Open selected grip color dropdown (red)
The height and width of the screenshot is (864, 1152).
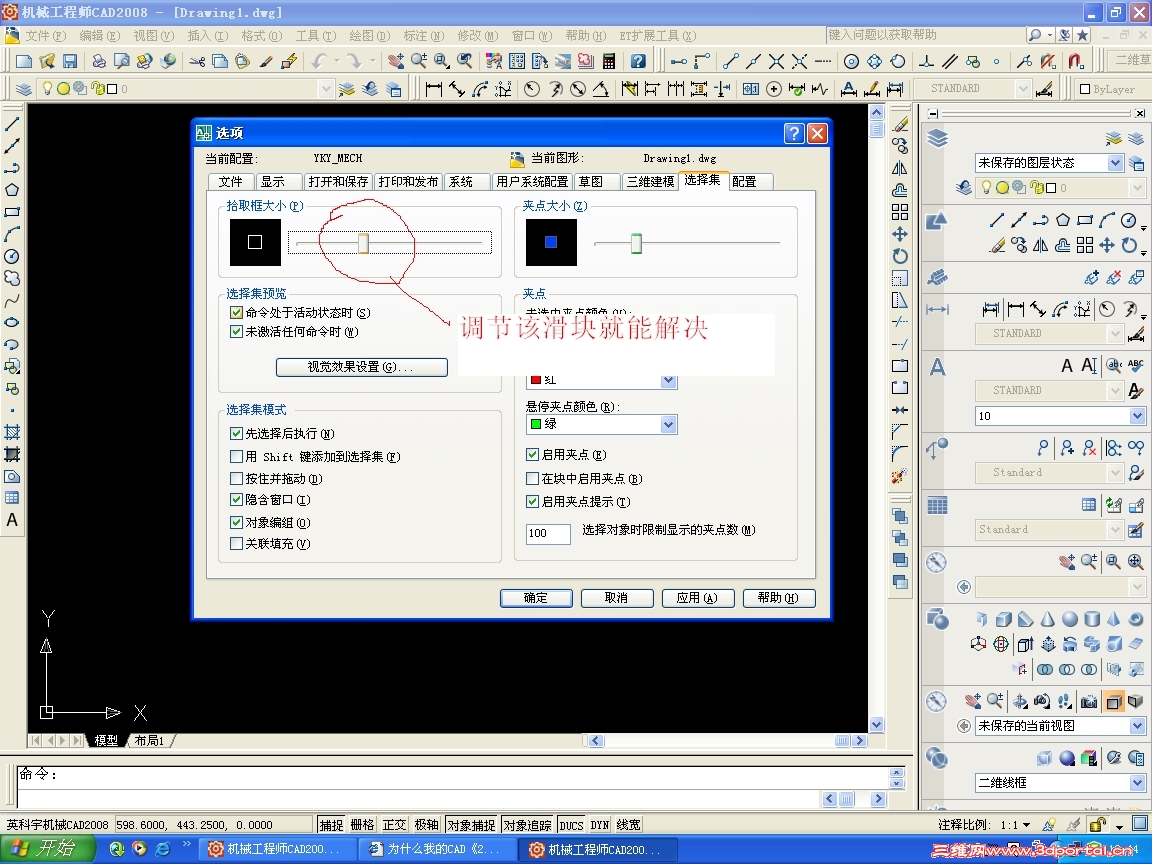[x=668, y=381]
